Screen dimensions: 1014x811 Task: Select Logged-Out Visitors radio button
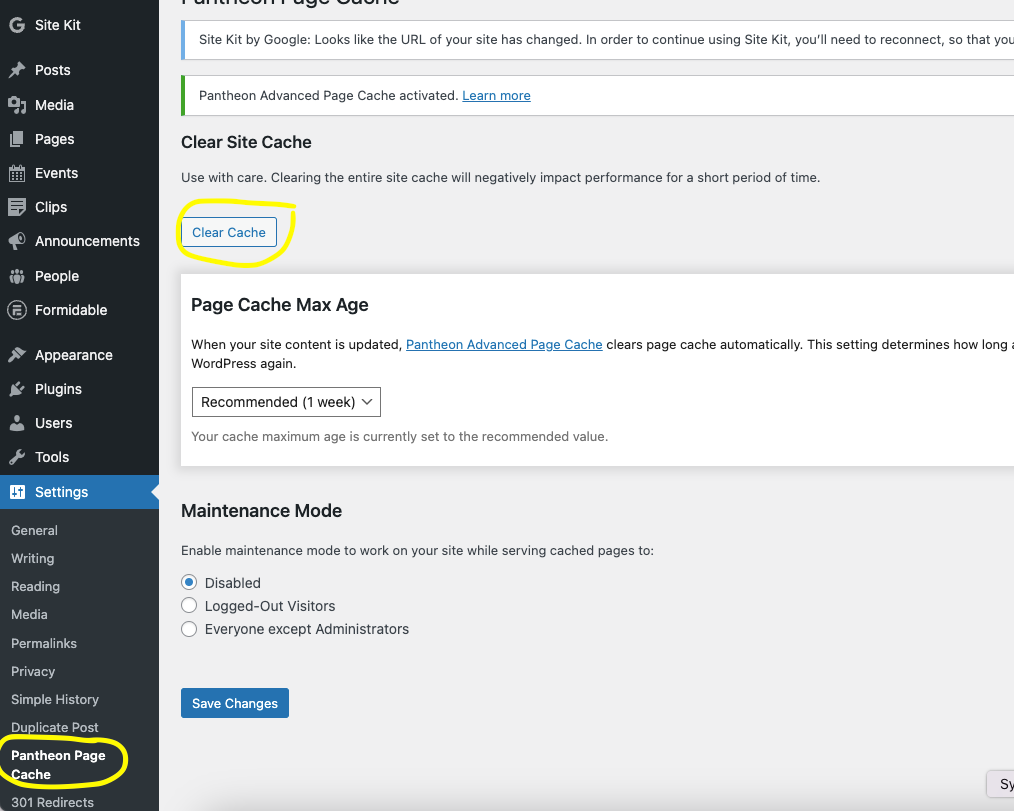tap(189, 606)
